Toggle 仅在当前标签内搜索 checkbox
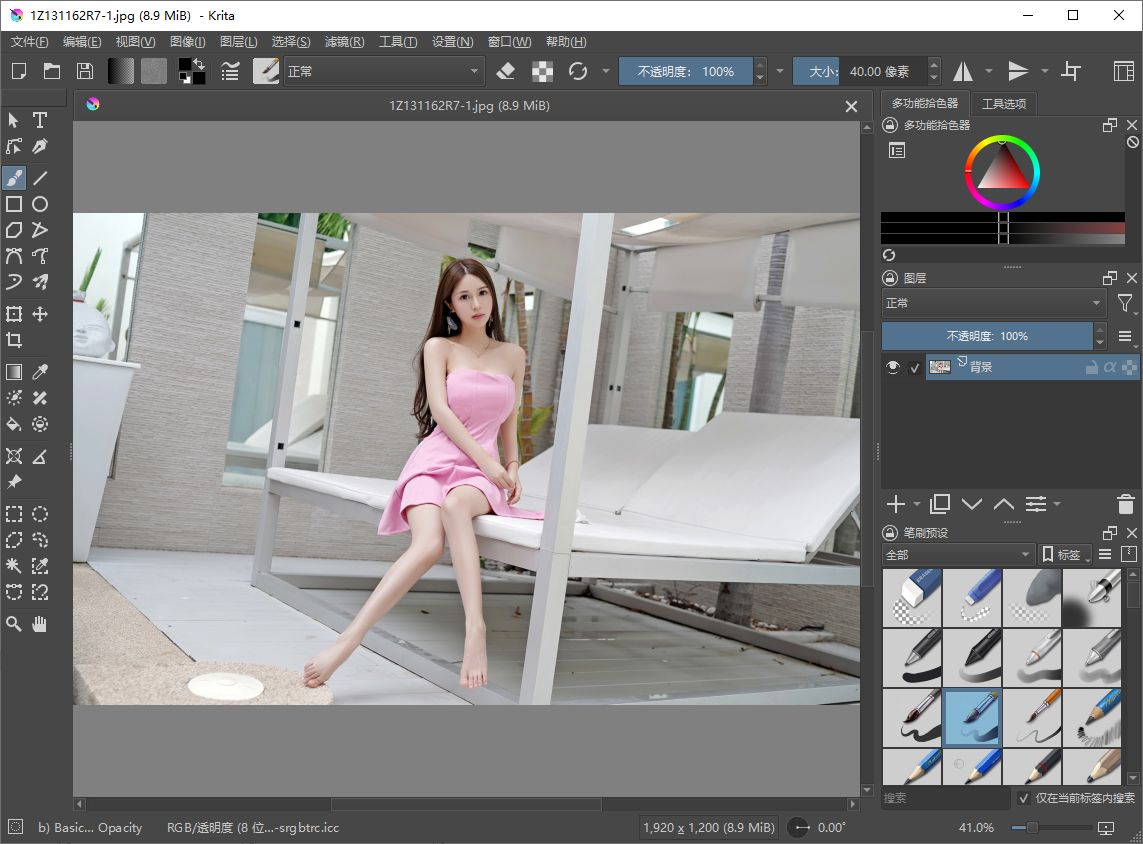1143x844 pixels. [x=1024, y=798]
